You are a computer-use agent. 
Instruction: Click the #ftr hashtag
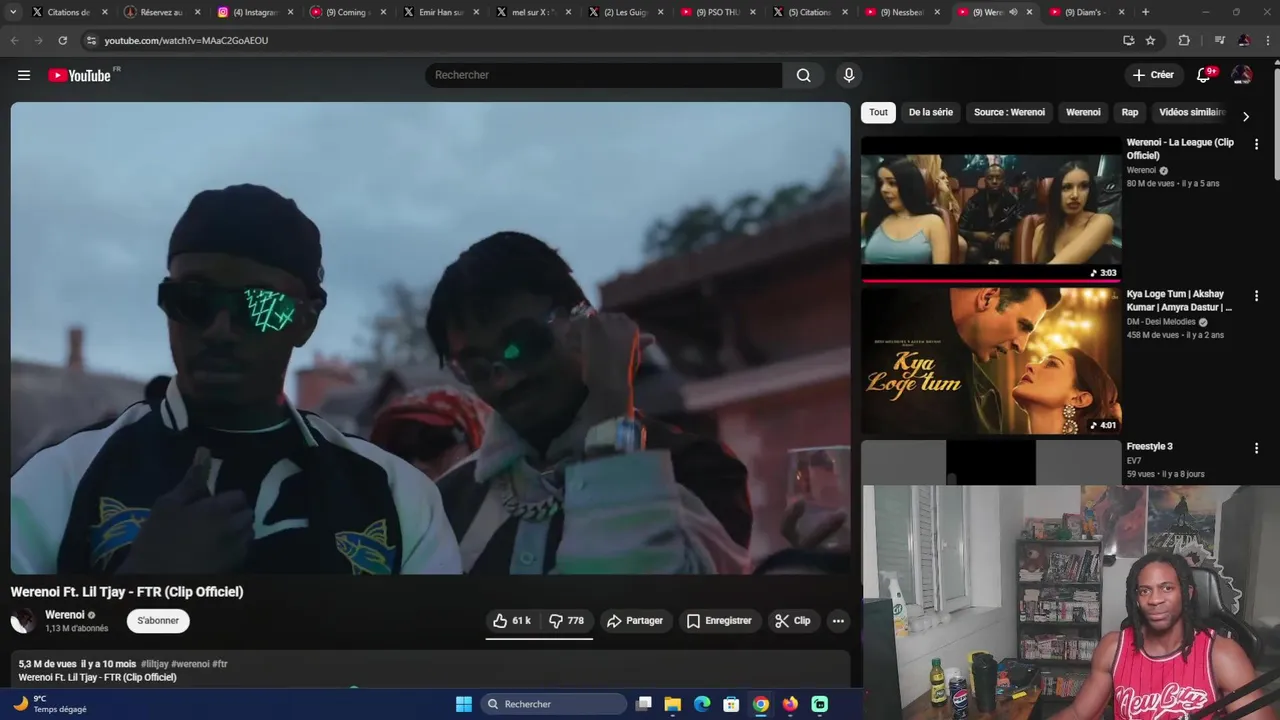(x=220, y=664)
